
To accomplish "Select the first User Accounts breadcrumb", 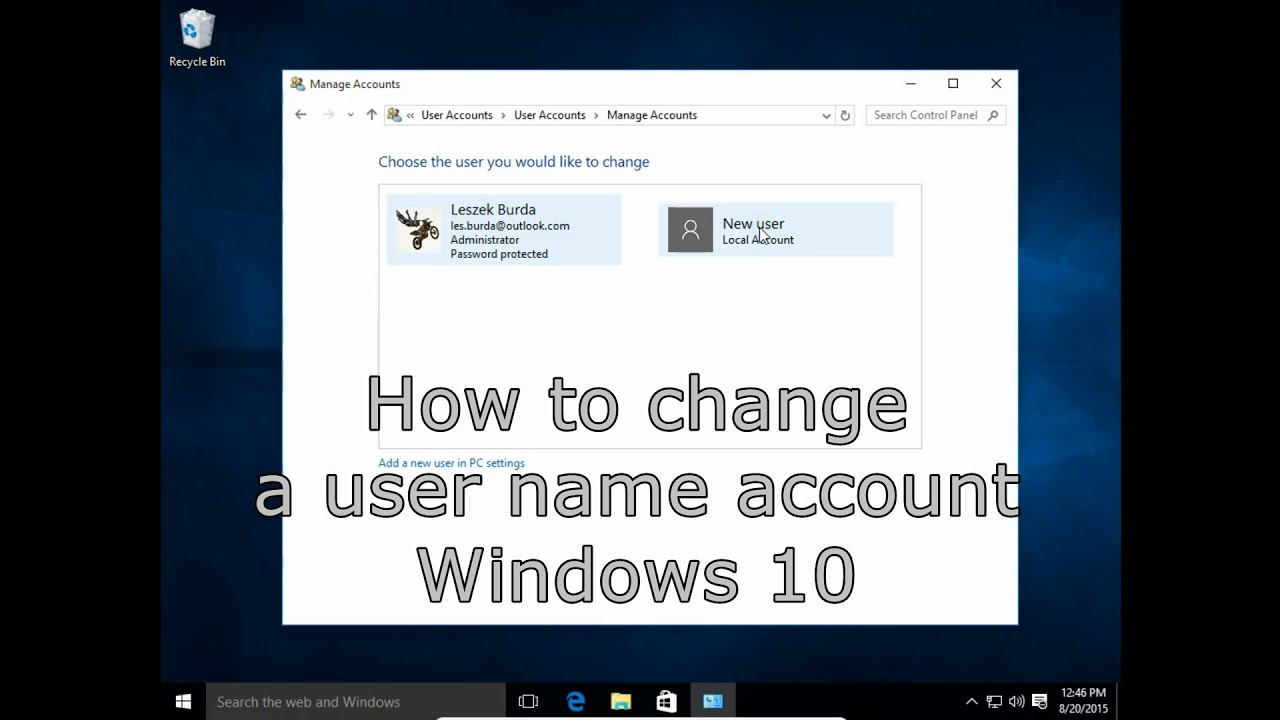I will [x=457, y=115].
